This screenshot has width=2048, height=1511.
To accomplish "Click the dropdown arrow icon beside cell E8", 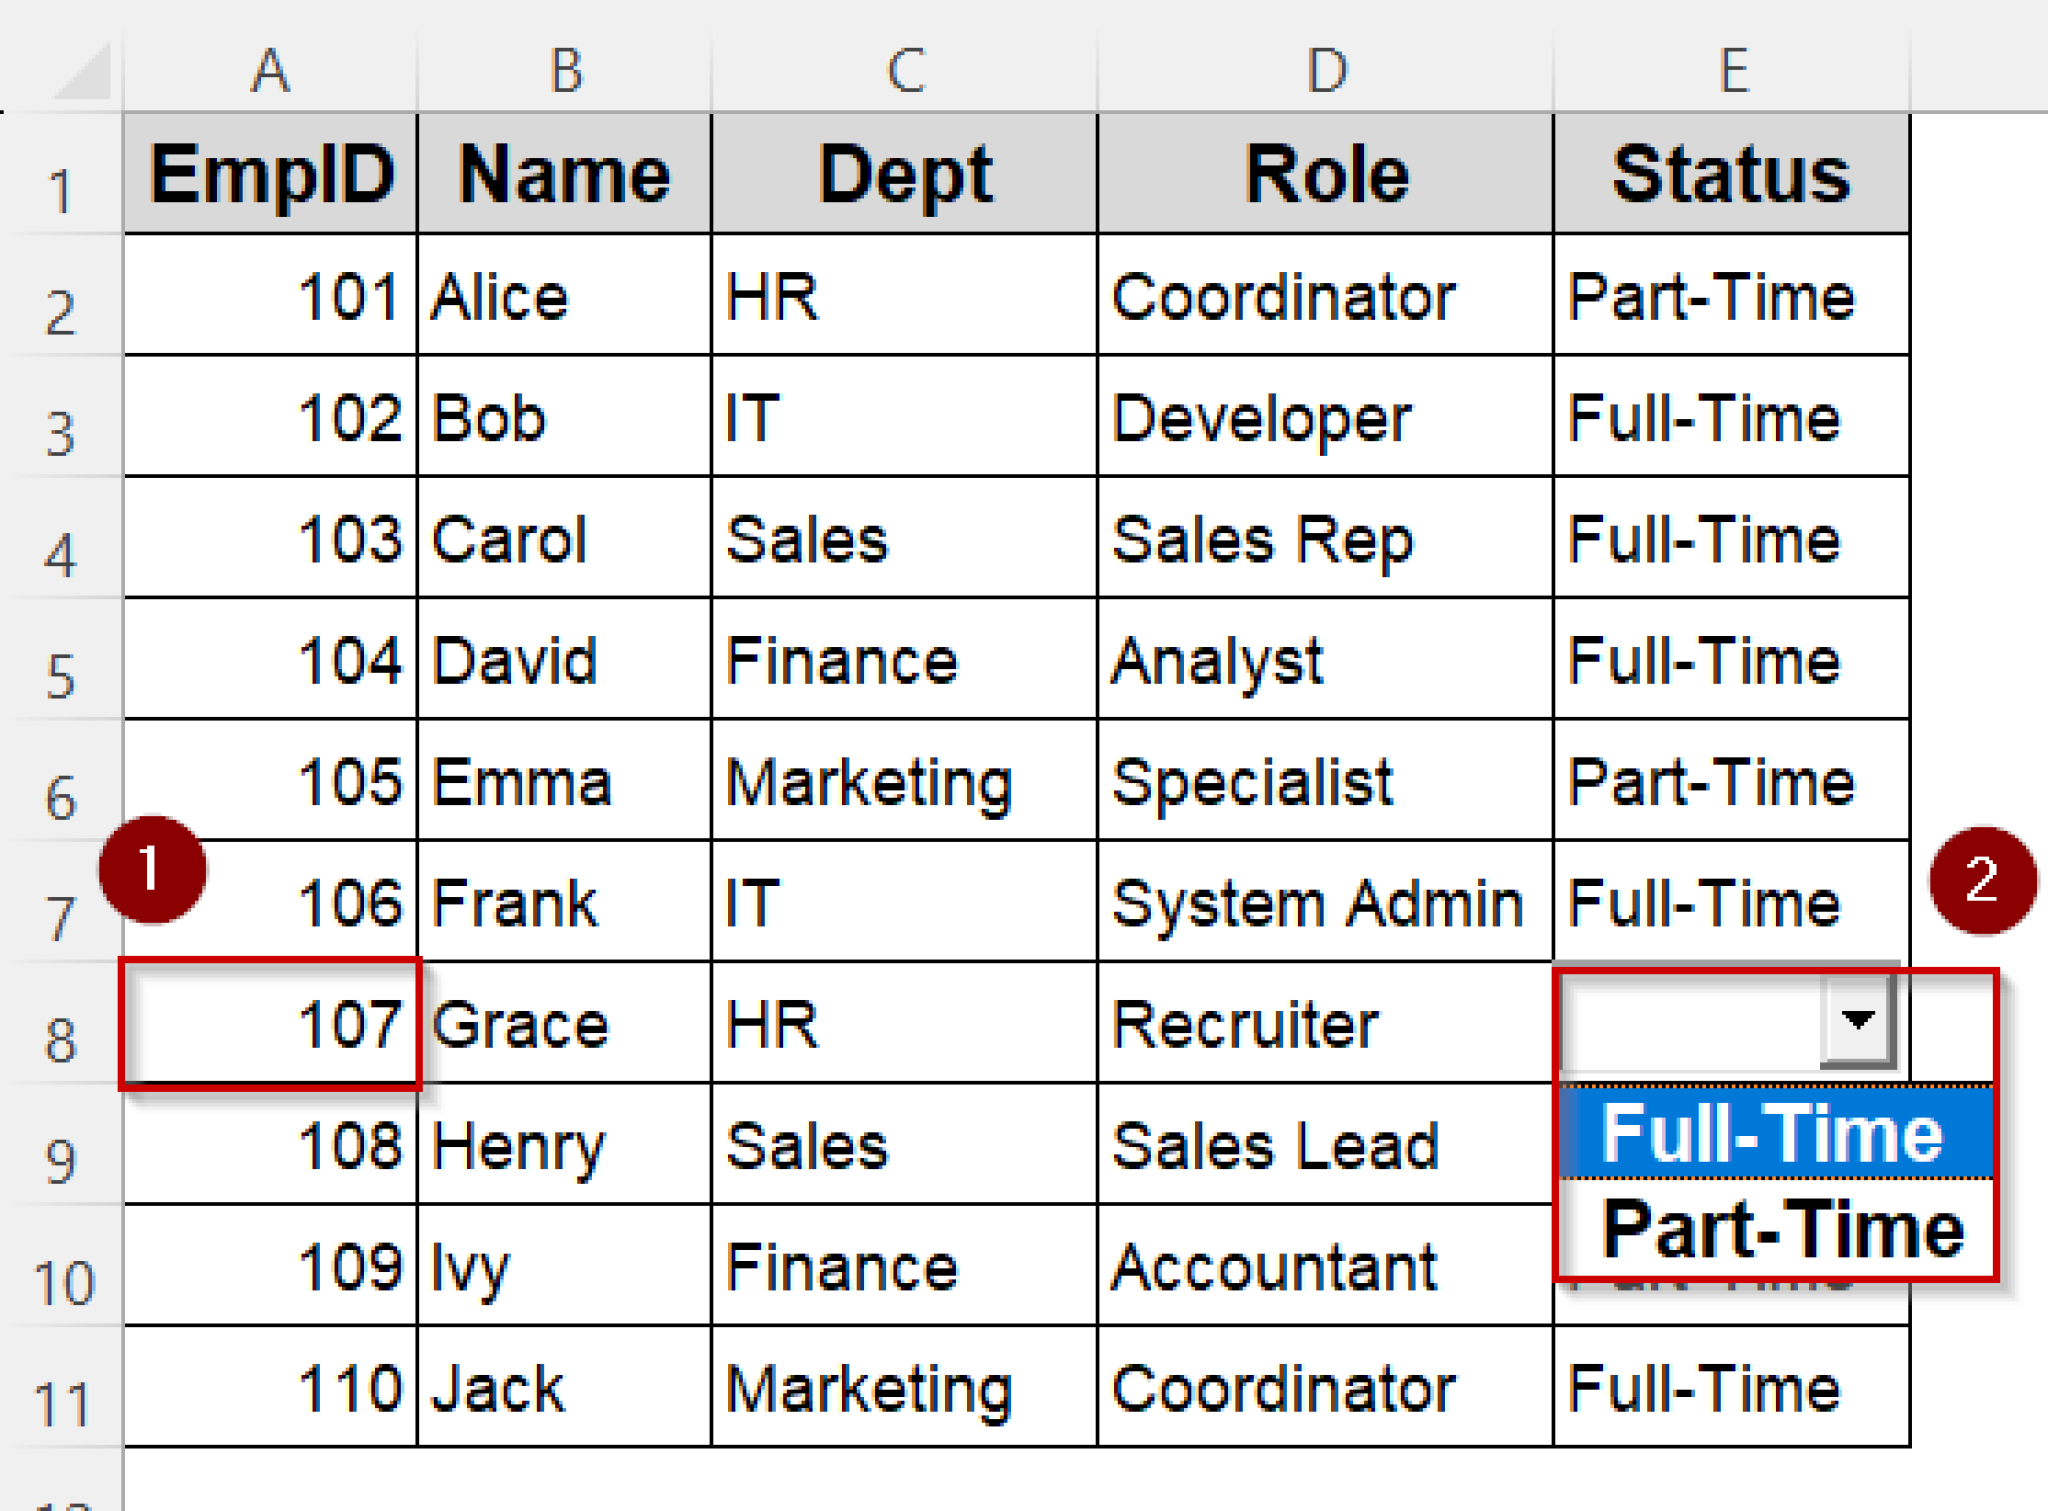I will click(x=1857, y=1022).
